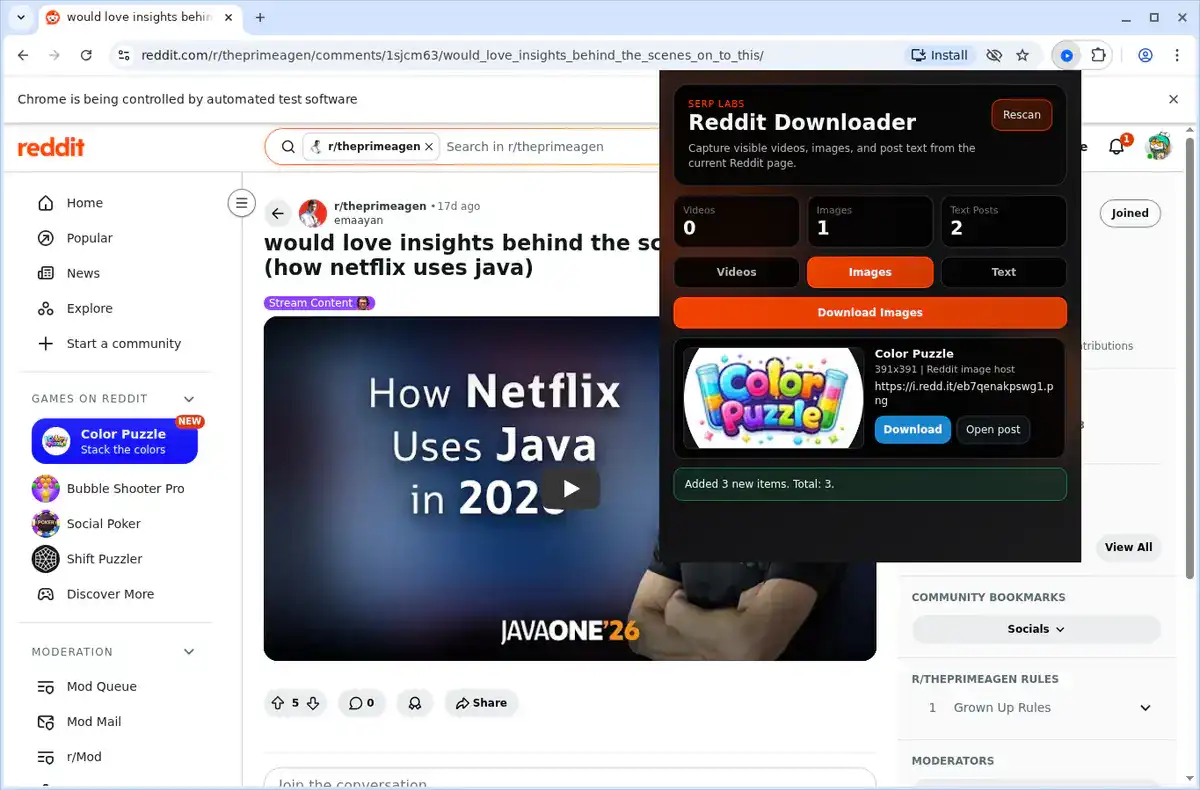Image resolution: width=1200 pixels, height=790 pixels.
Task: Expand the Socials bookmarks dropdown
Action: 1036,629
